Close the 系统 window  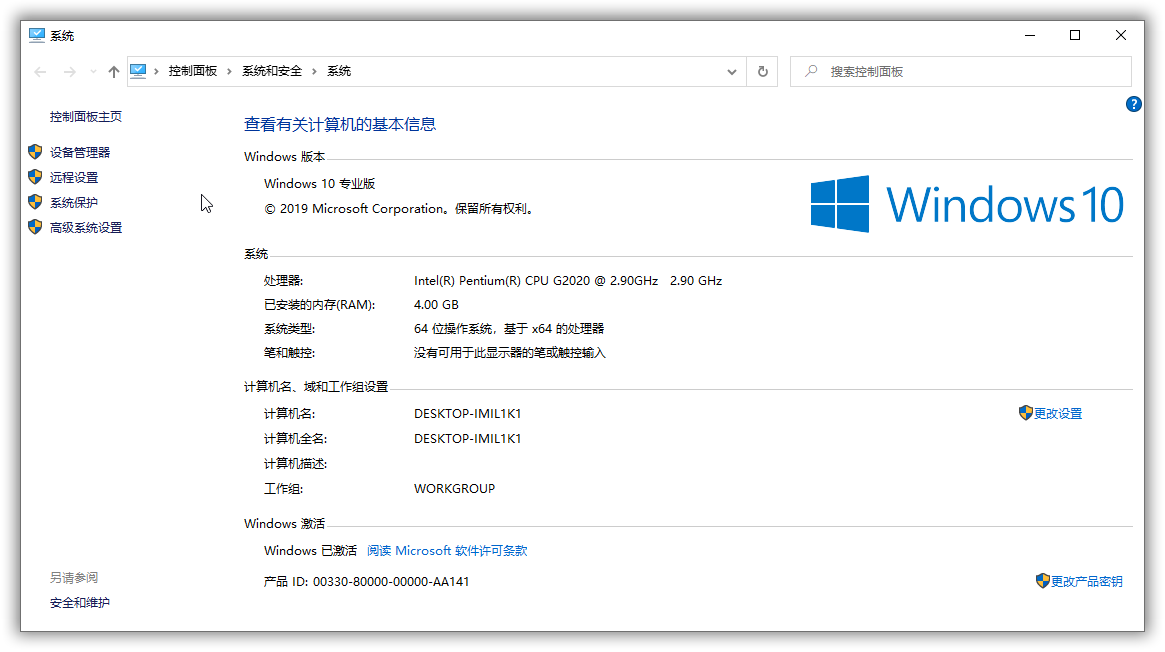pos(1121,35)
